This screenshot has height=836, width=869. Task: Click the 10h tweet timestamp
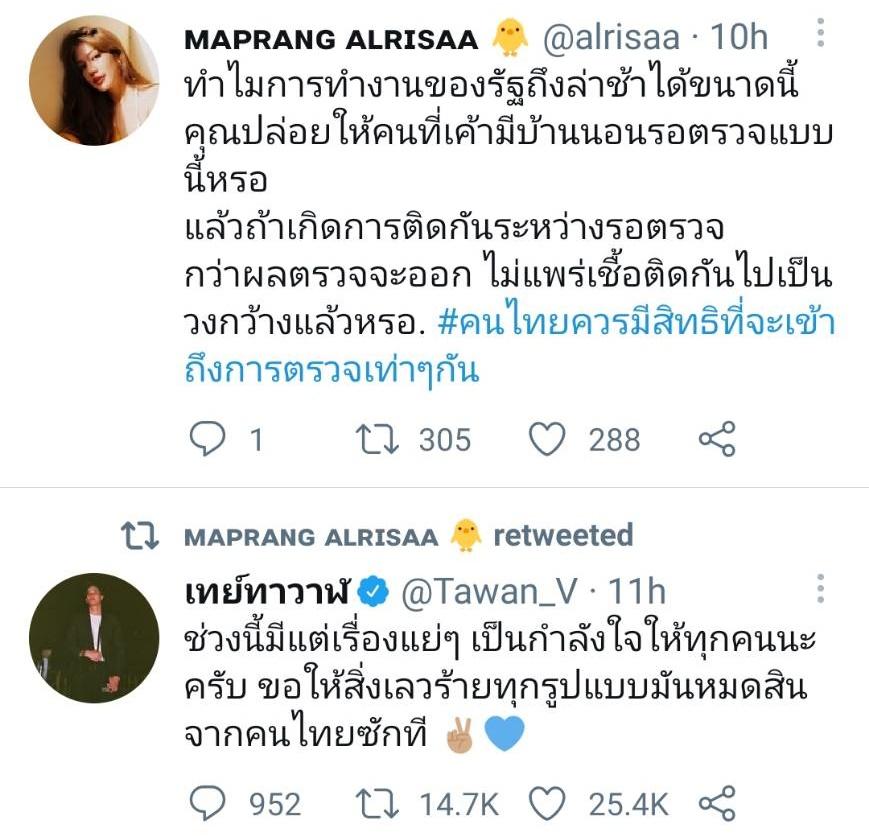(738, 38)
